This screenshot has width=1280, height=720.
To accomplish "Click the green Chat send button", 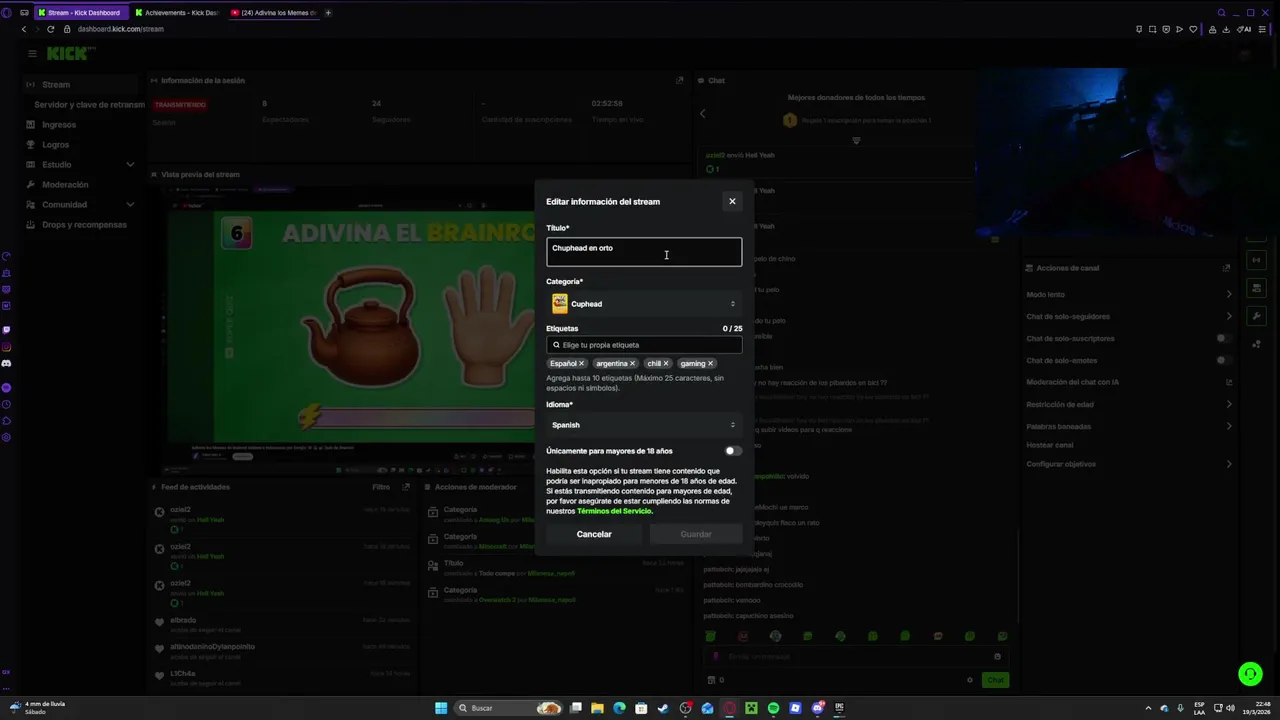I will [x=995, y=680].
